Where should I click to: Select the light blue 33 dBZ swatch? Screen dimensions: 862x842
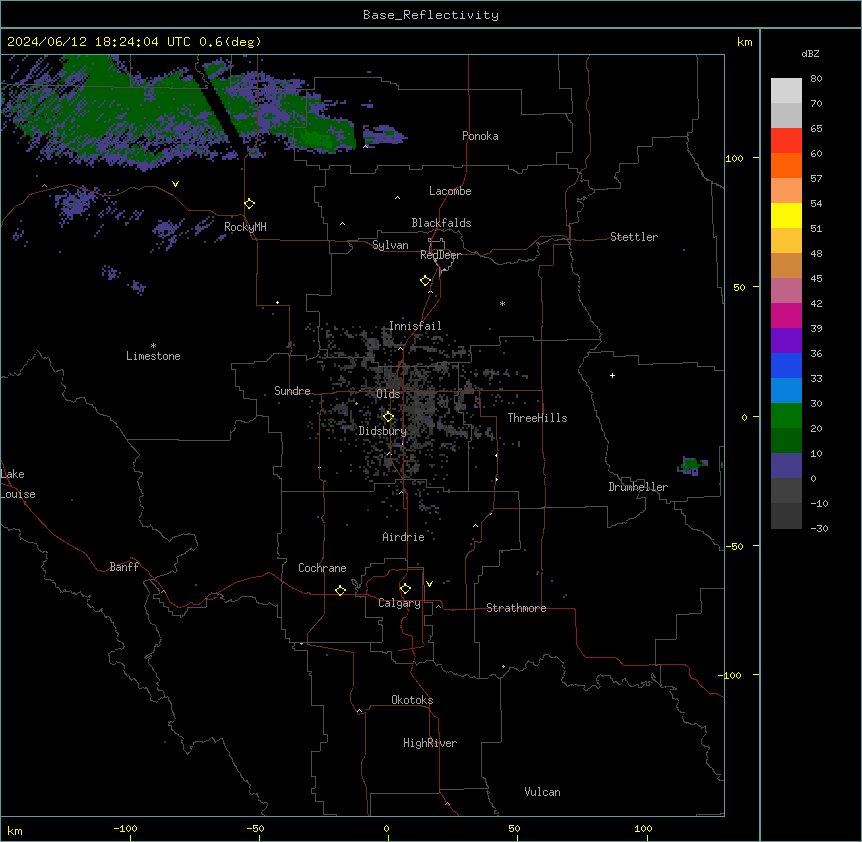786,390
